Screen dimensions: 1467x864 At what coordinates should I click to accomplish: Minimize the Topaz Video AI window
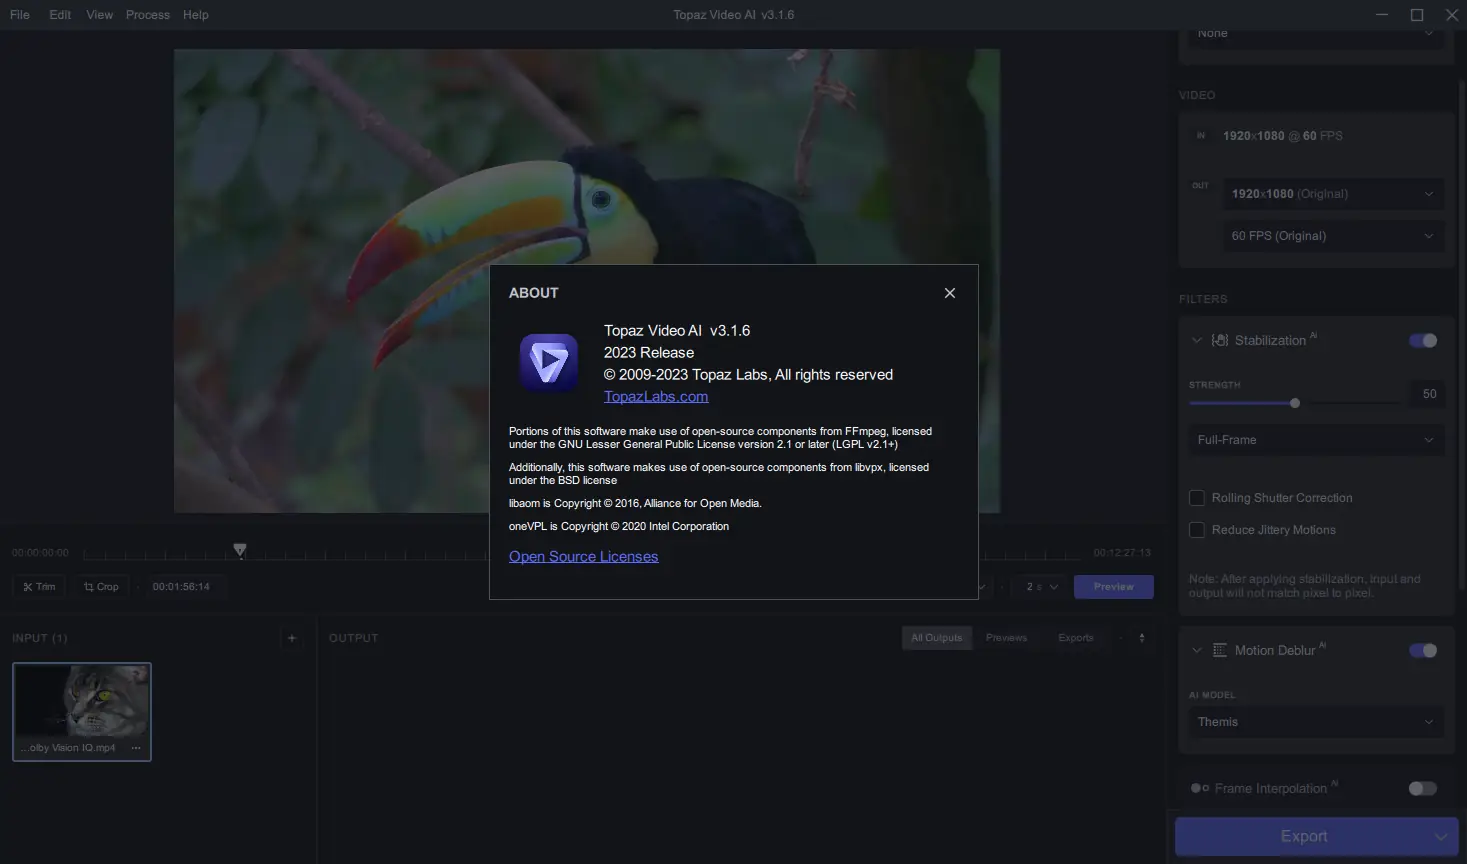[x=1382, y=15]
